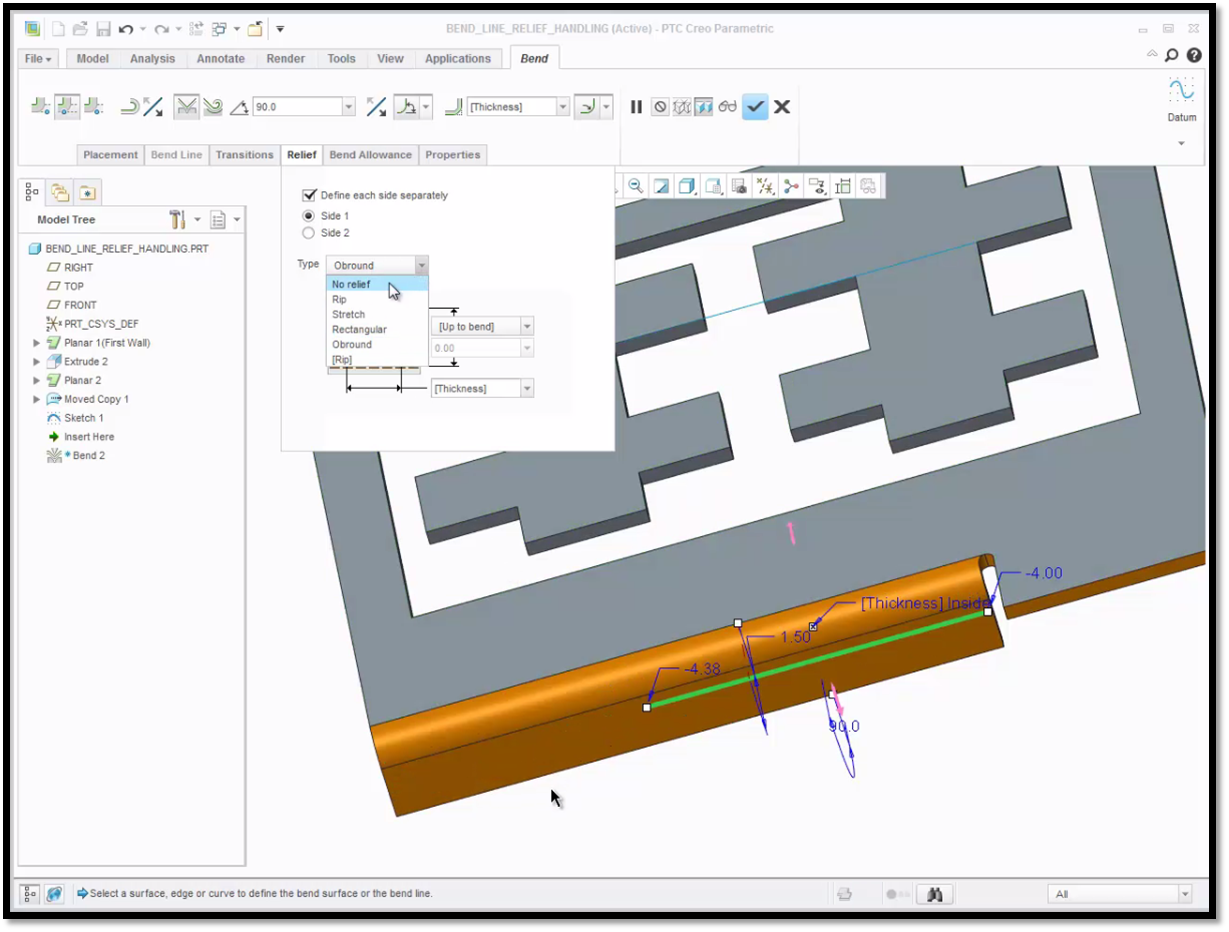Switch to the Annotate ribbon tab
The width and height of the screenshot is (1229, 932).
[x=221, y=59]
